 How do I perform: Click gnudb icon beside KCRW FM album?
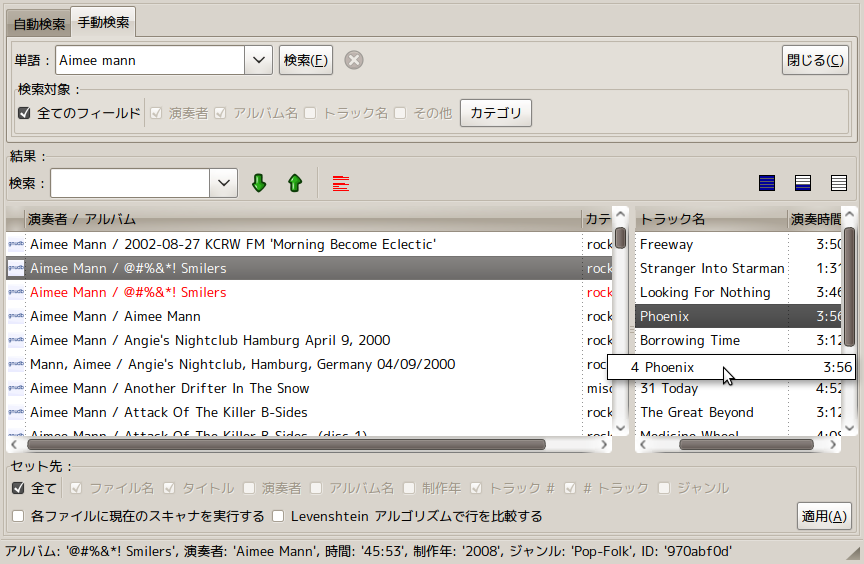click(16, 244)
